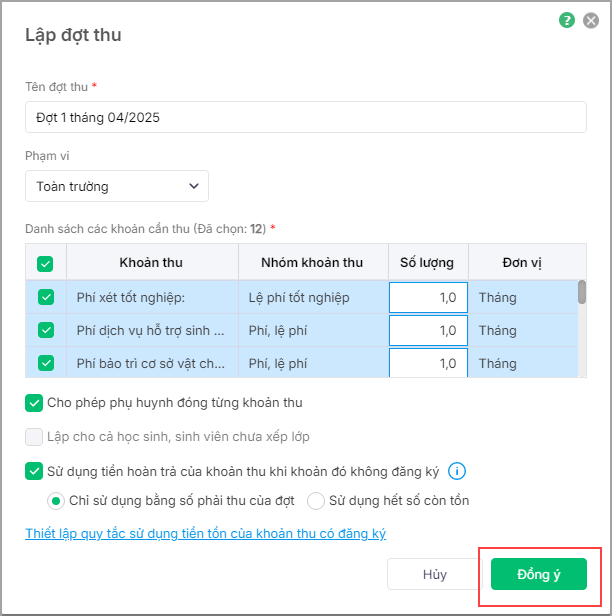Viewport: 612px width, 616px height.
Task: Edit quantity for Phí xét tốt nghiệp
Action: coord(427,297)
